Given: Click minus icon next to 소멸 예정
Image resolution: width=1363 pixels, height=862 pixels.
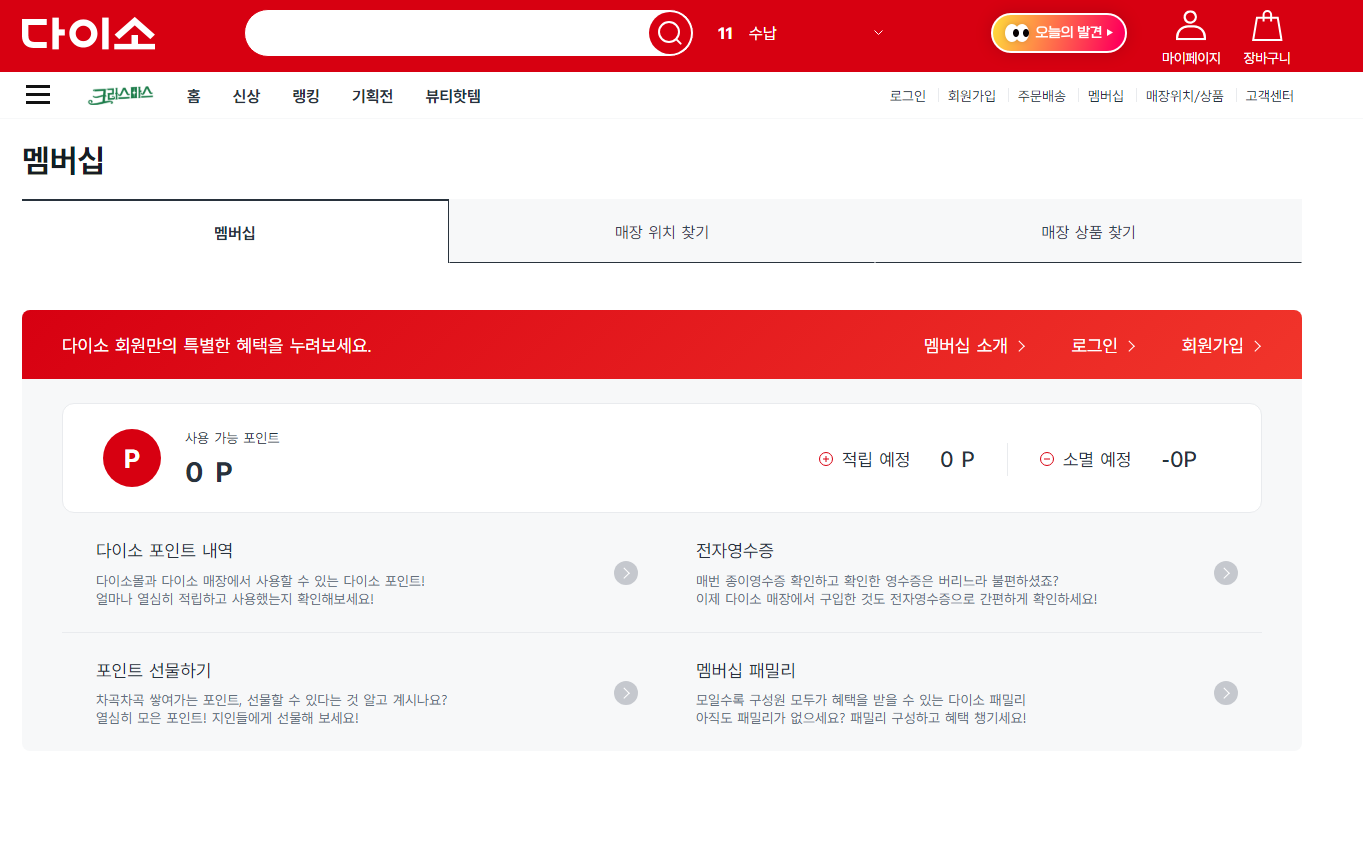Looking at the screenshot, I should click(x=1047, y=459).
